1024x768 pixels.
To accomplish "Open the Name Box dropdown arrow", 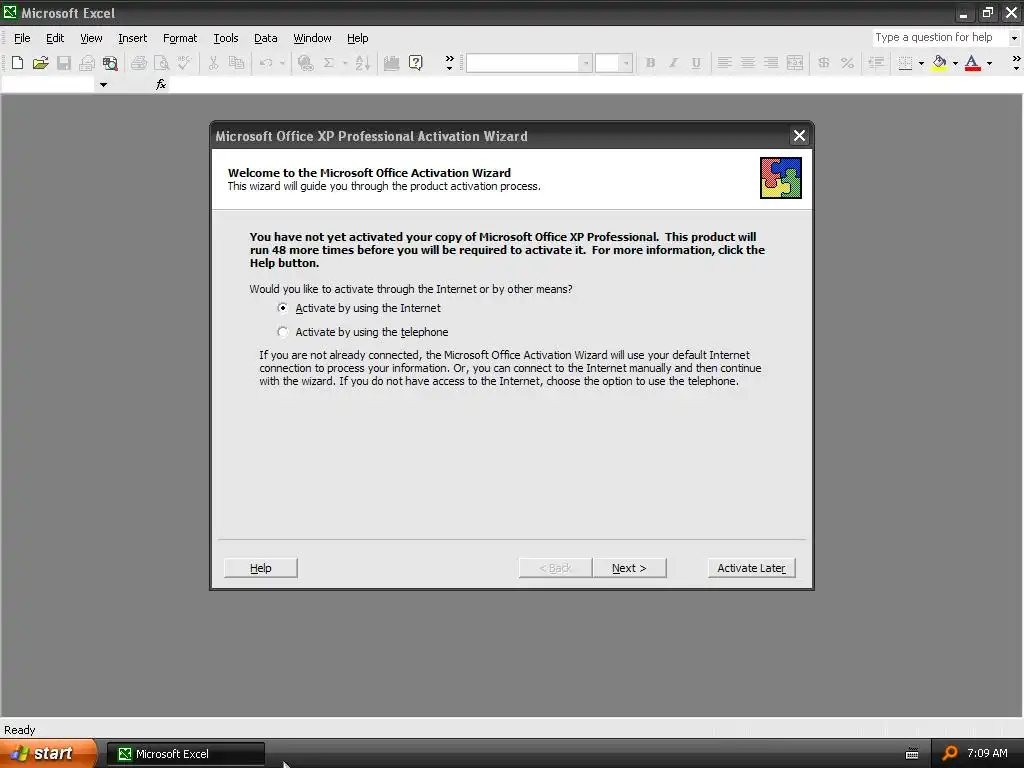I will click(x=103, y=85).
